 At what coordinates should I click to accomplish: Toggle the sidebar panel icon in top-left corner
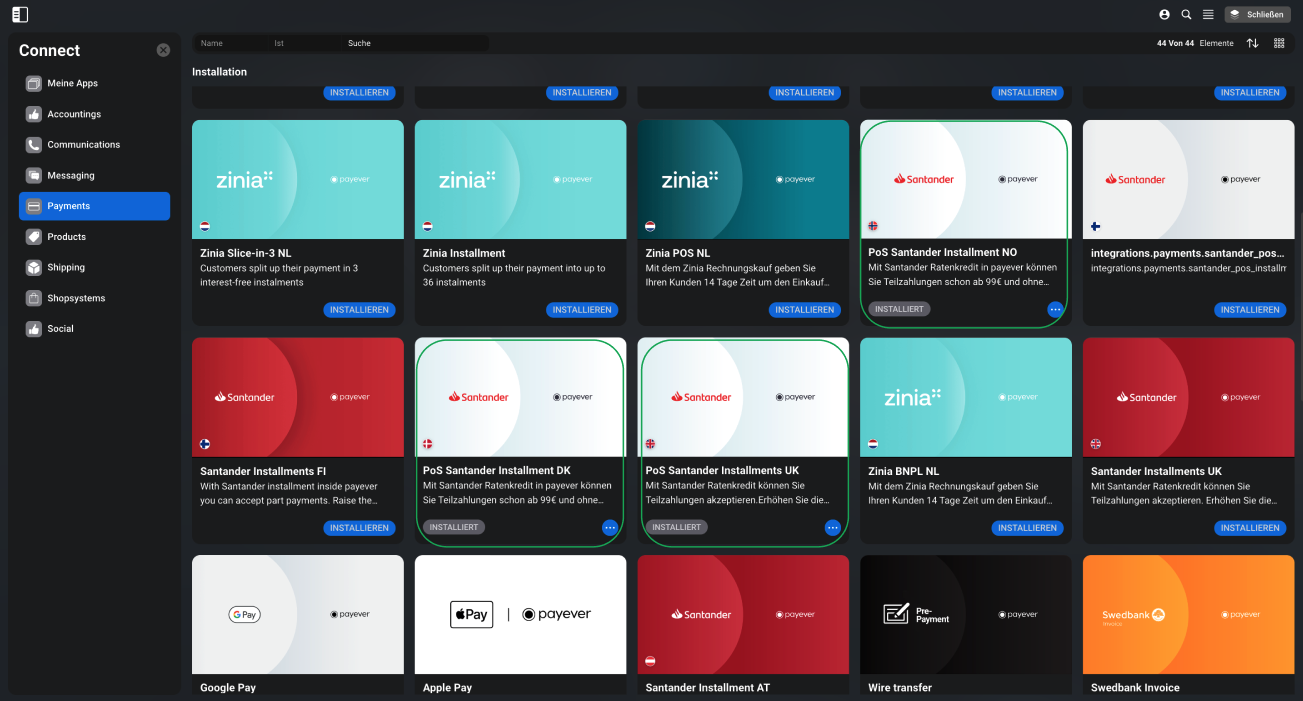point(20,14)
